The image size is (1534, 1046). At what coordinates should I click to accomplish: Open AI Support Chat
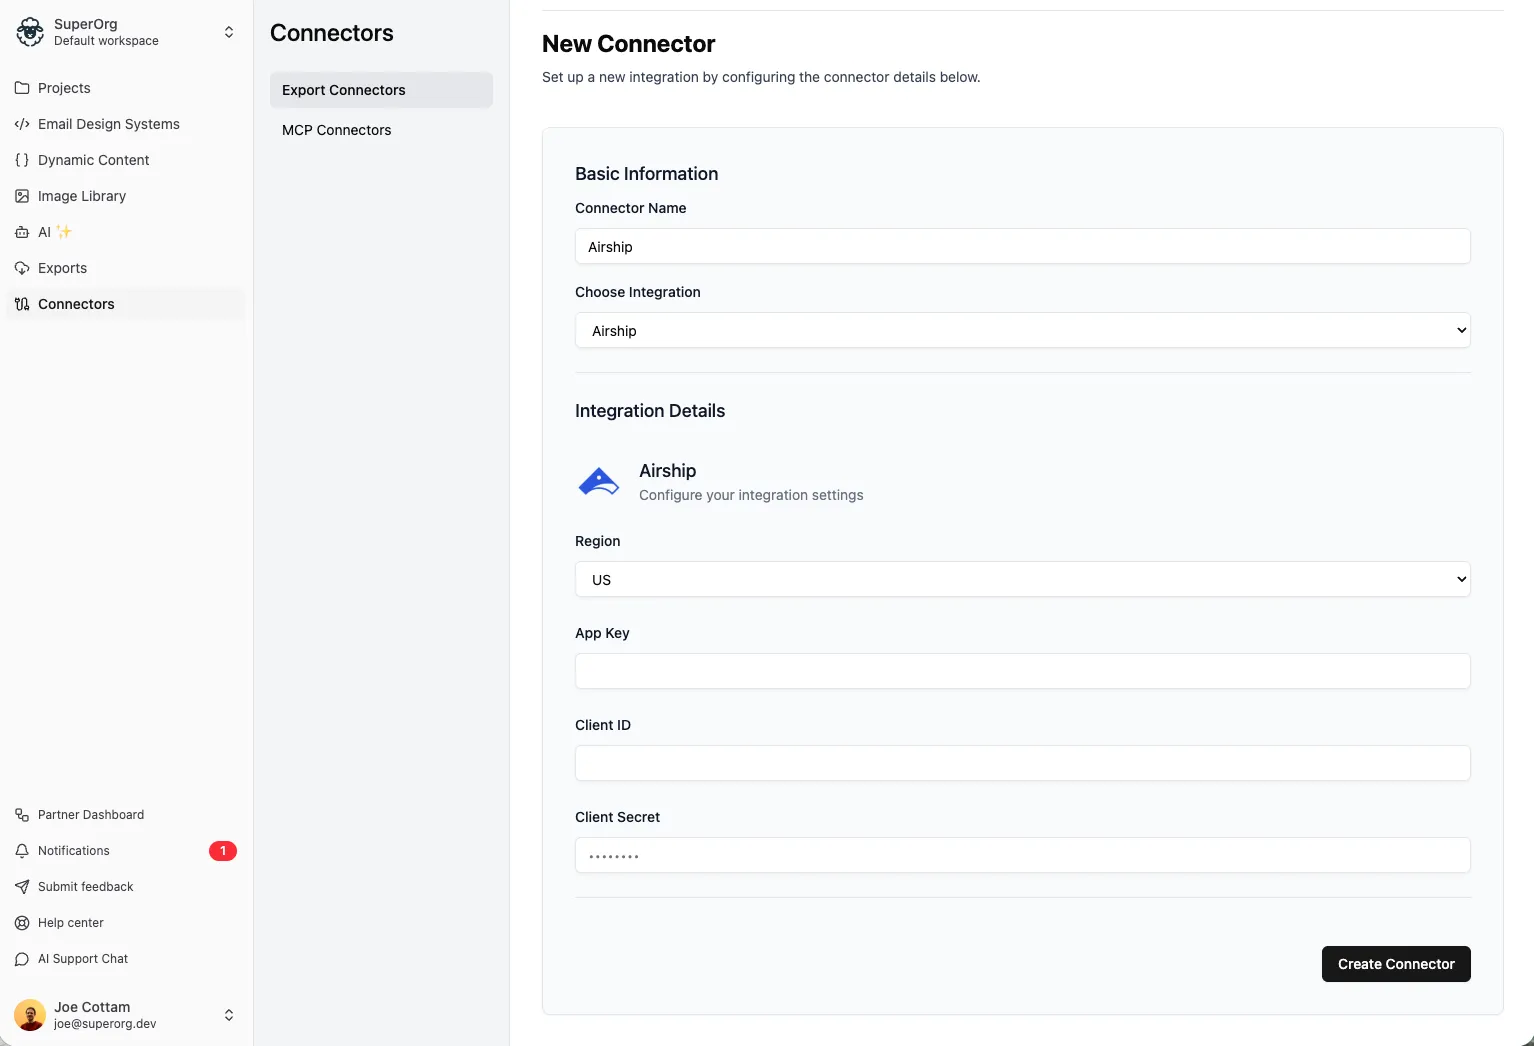(83, 959)
